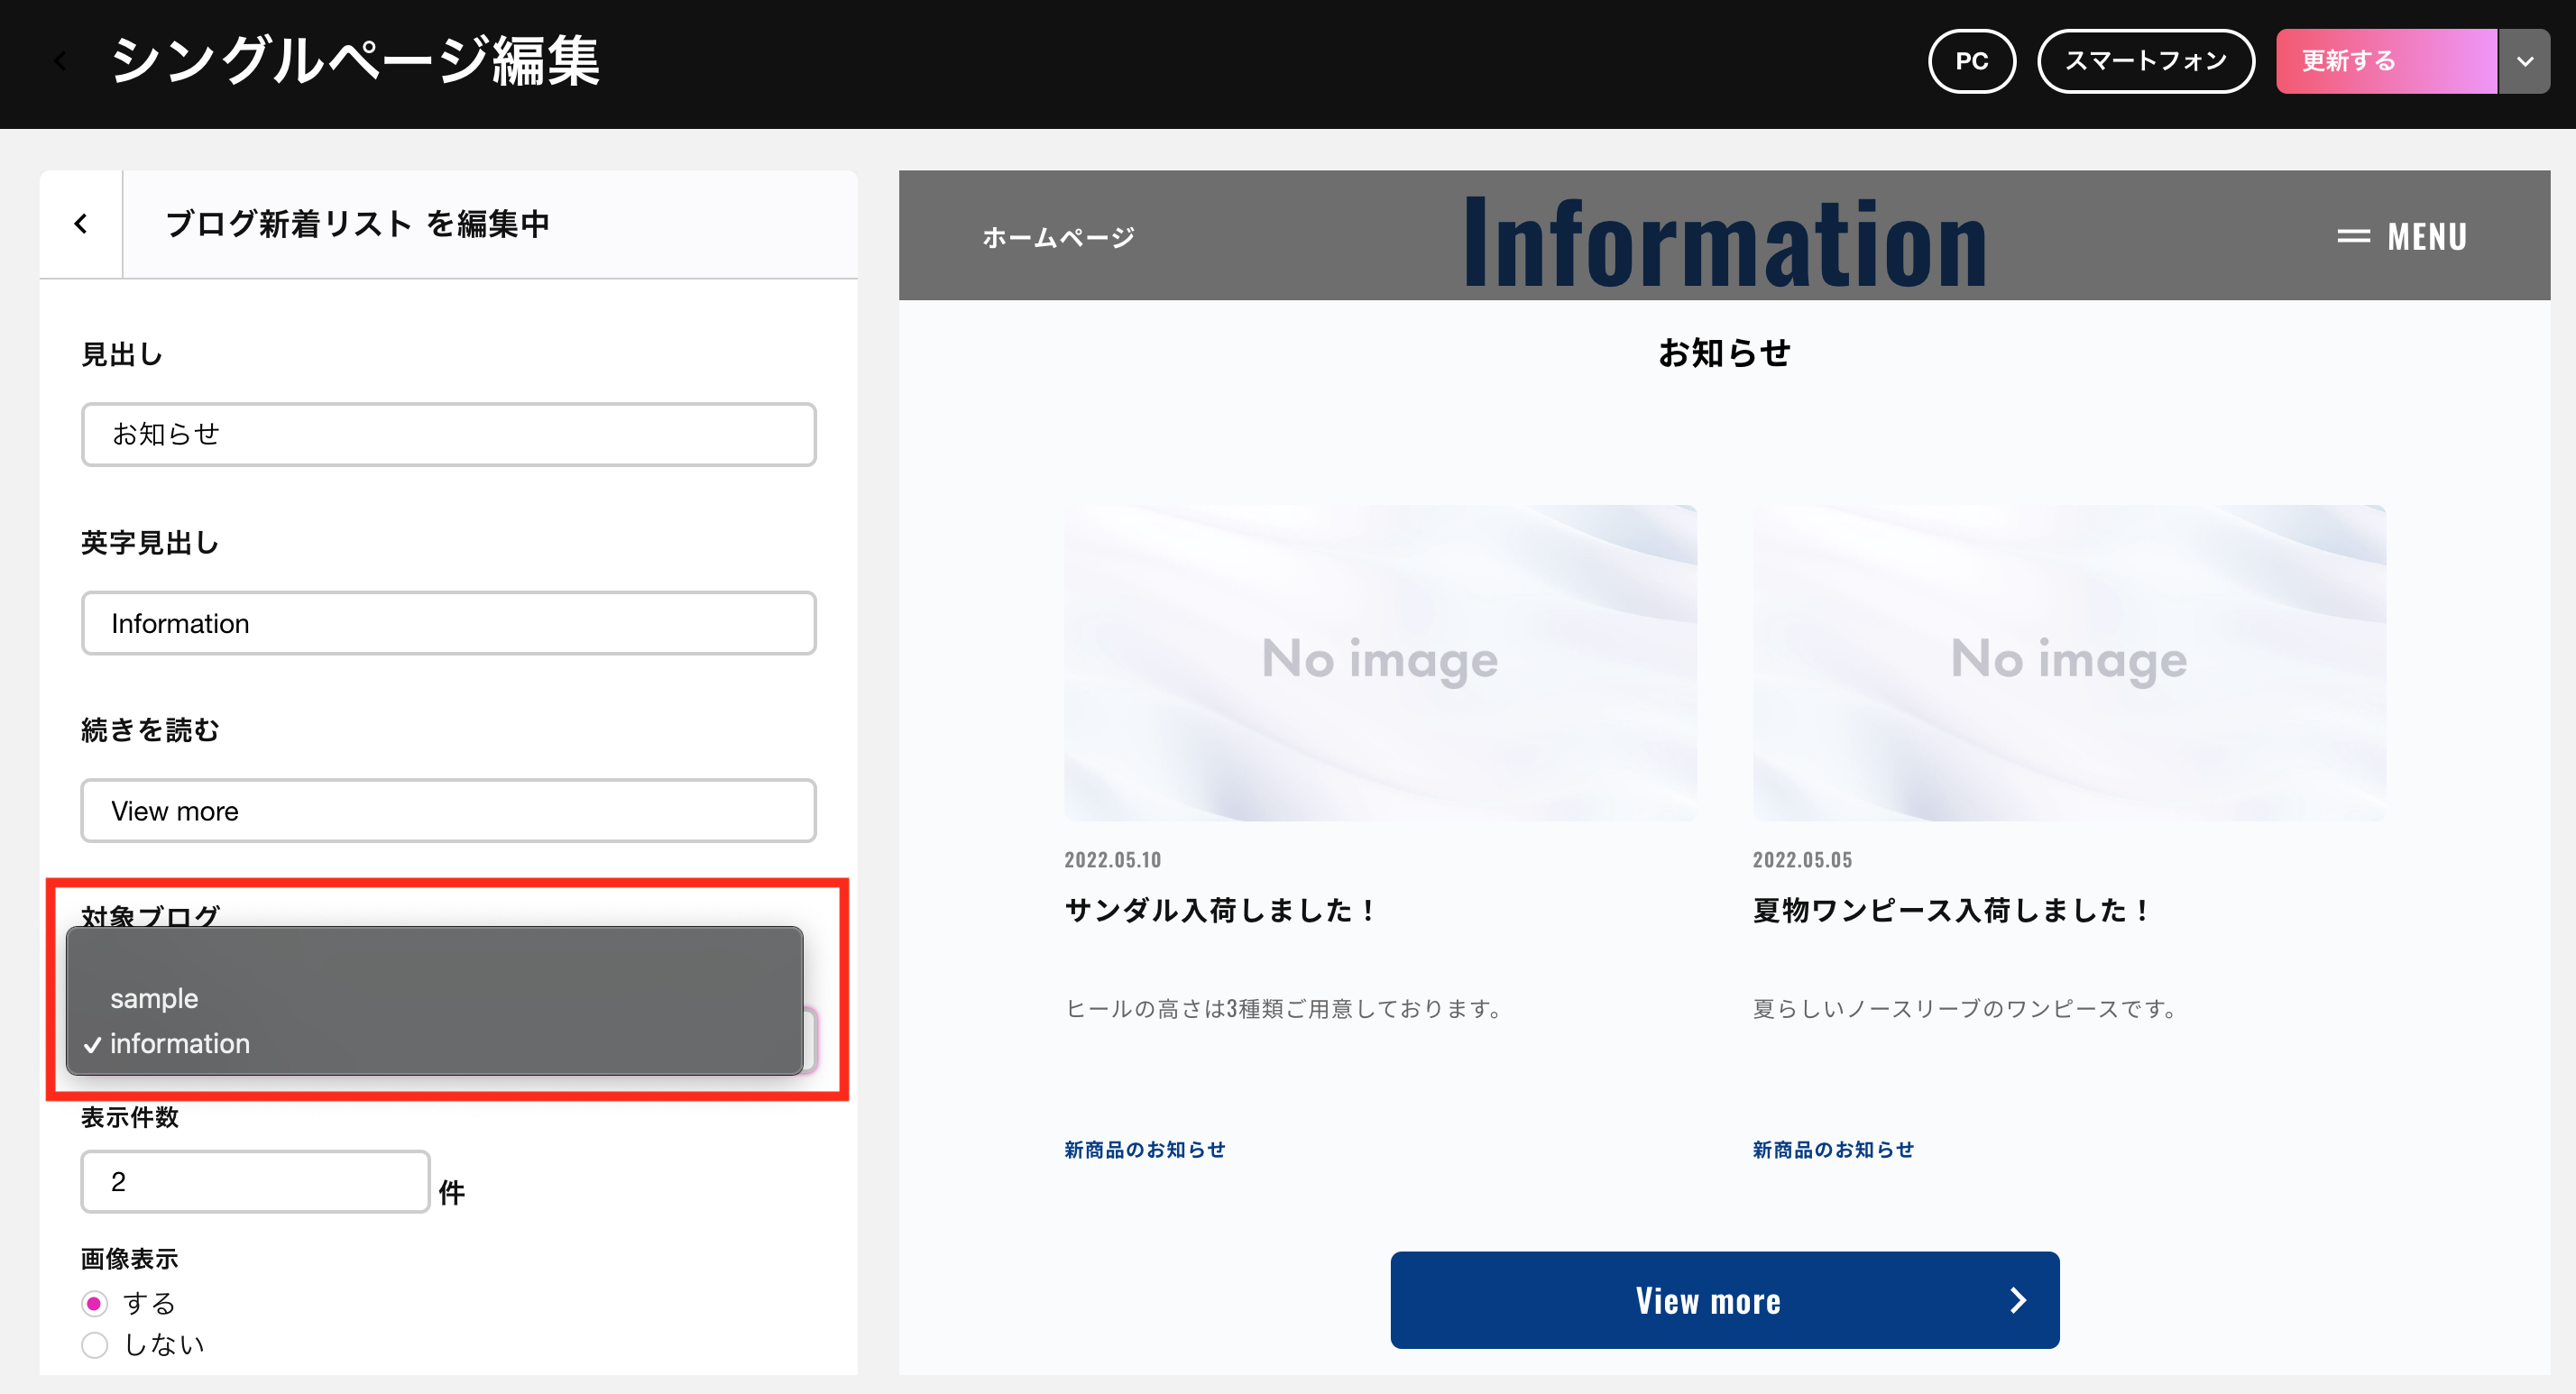Switch preview to PC view

pos(1971,61)
